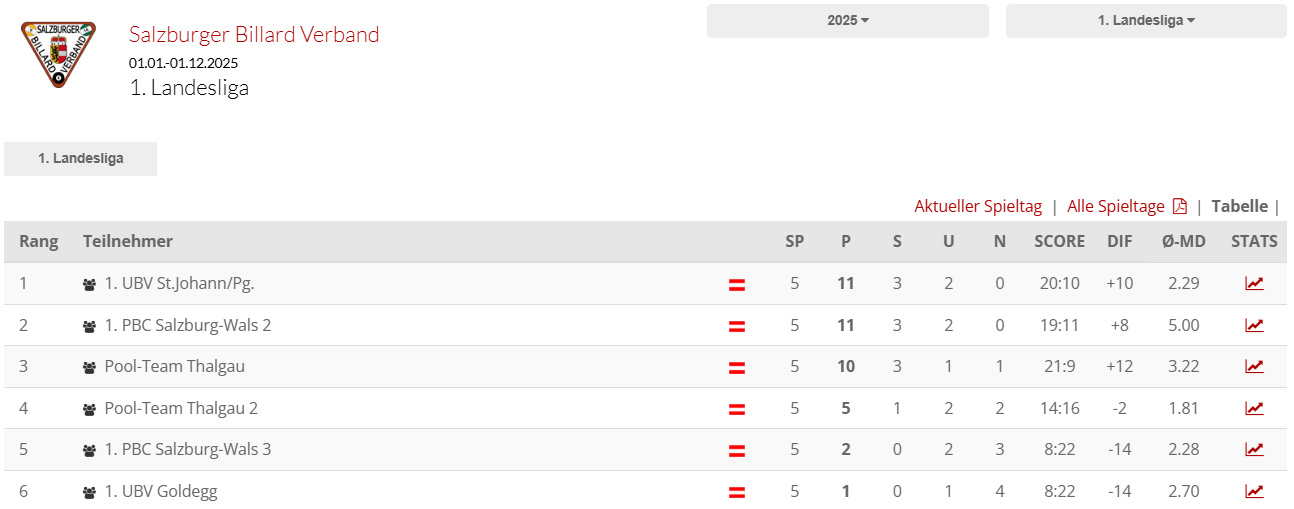The height and width of the screenshot is (509, 1294).
Task: Click the Salzburger Billard Verband logo
Action: [x=59, y=54]
